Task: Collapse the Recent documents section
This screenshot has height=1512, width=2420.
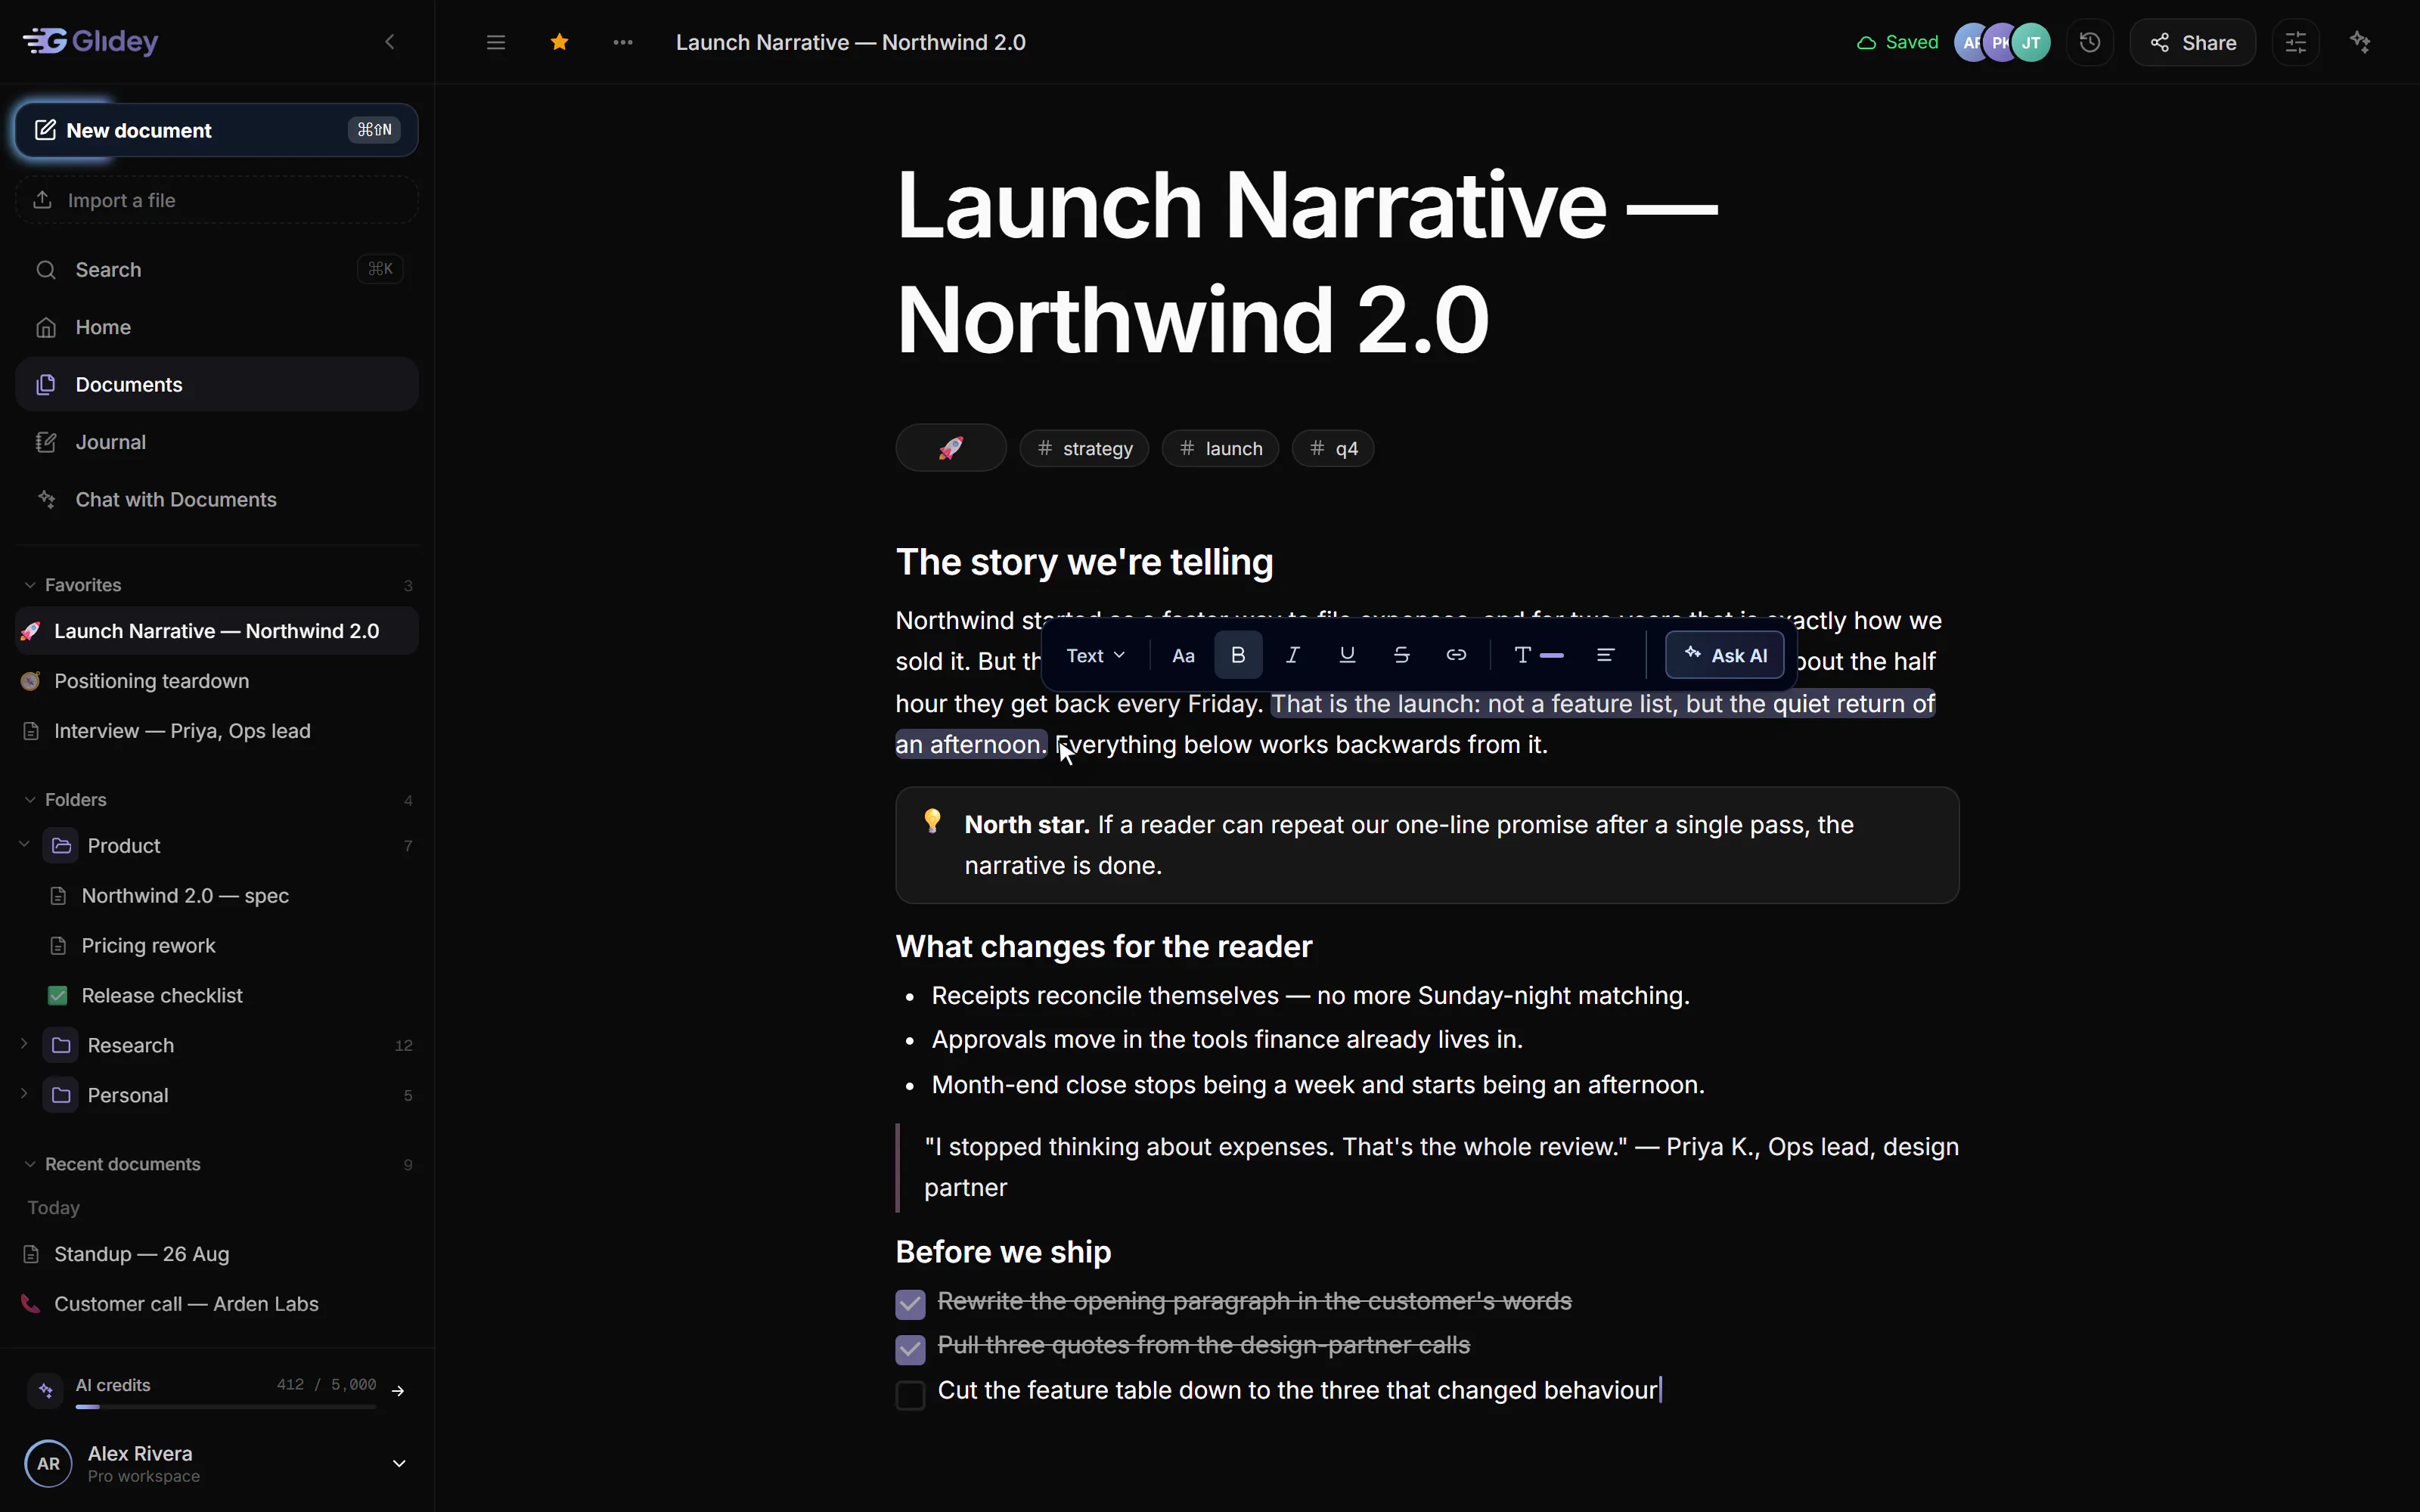Action: click(x=30, y=1164)
